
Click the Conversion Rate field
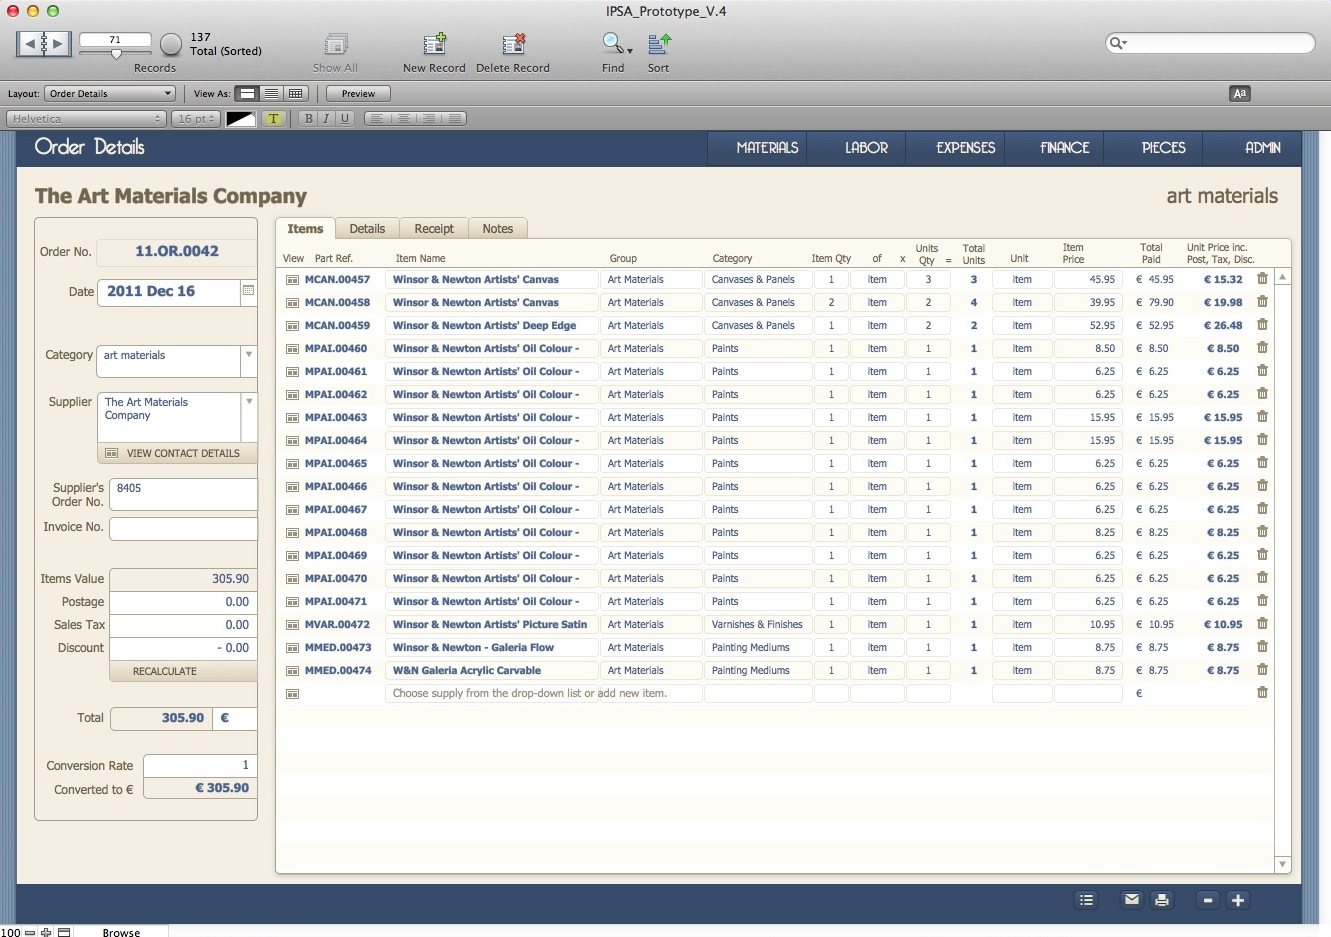(x=200, y=765)
